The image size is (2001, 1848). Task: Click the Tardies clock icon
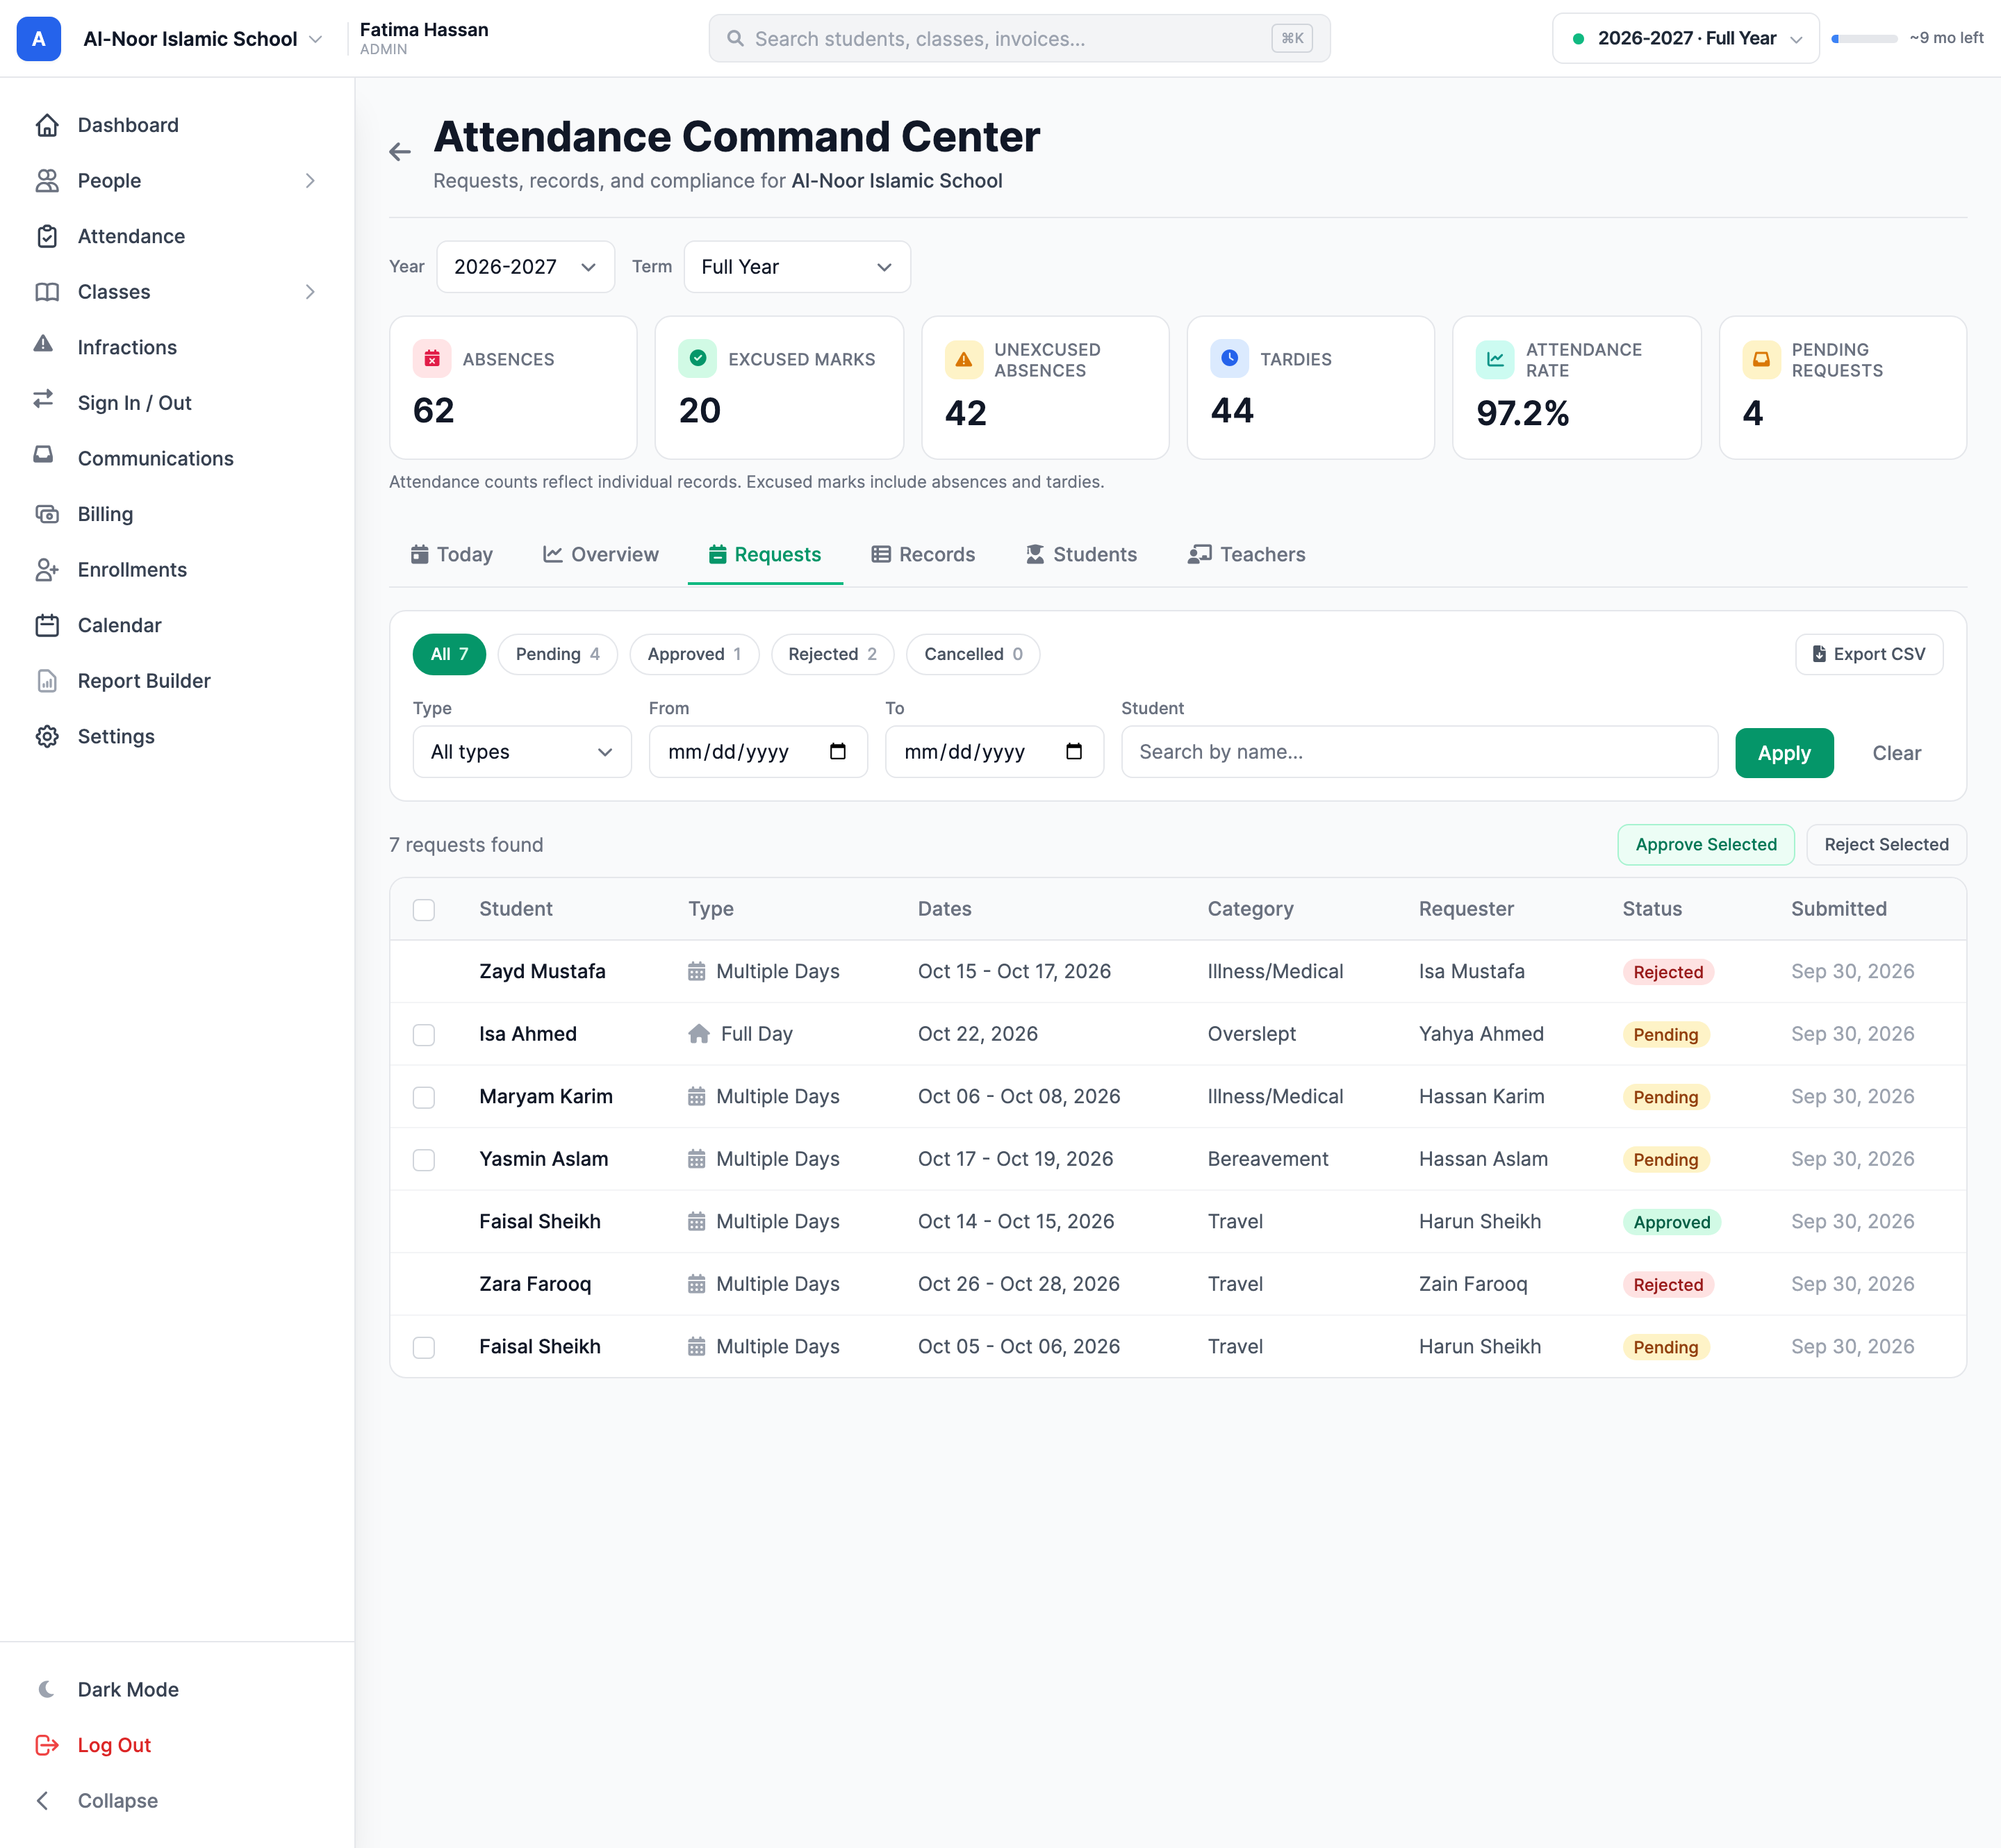(x=1229, y=359)
